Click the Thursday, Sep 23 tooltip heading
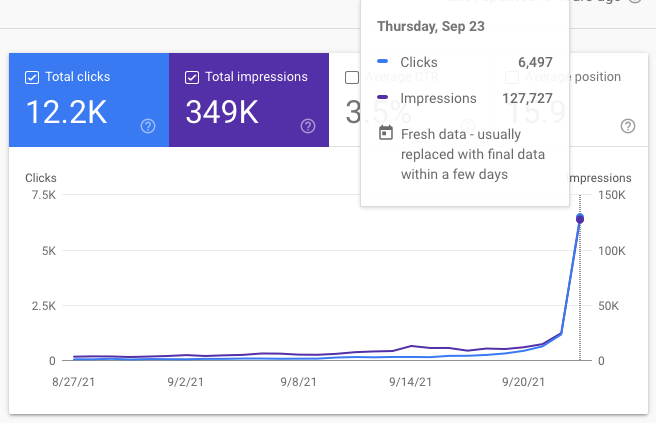656x423 pixels. coord(430,26)
